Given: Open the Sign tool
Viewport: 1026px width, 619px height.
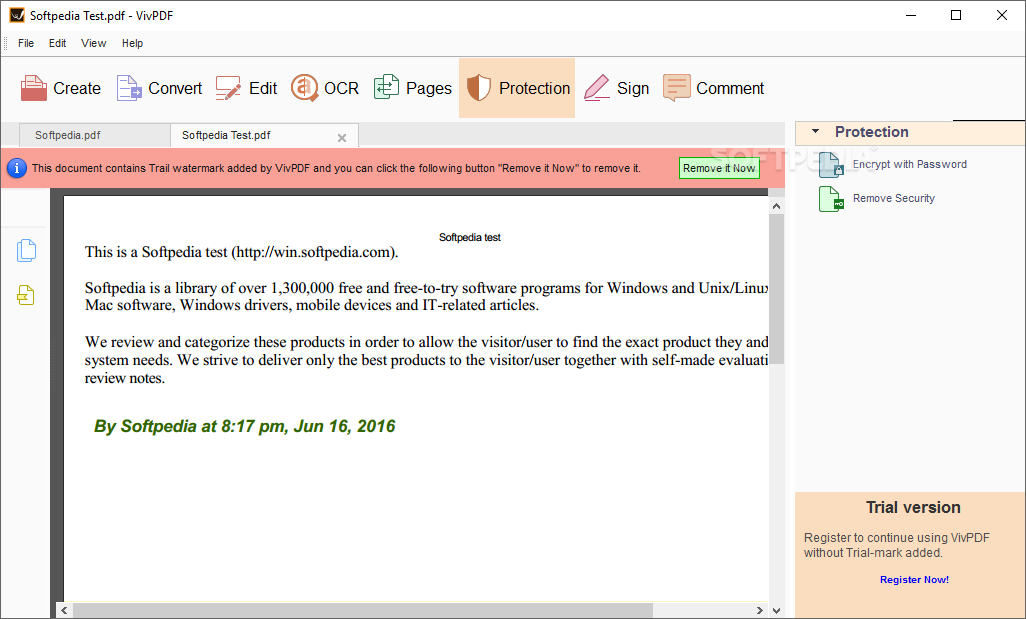Looking at the screenshot, I should [616, 88].
